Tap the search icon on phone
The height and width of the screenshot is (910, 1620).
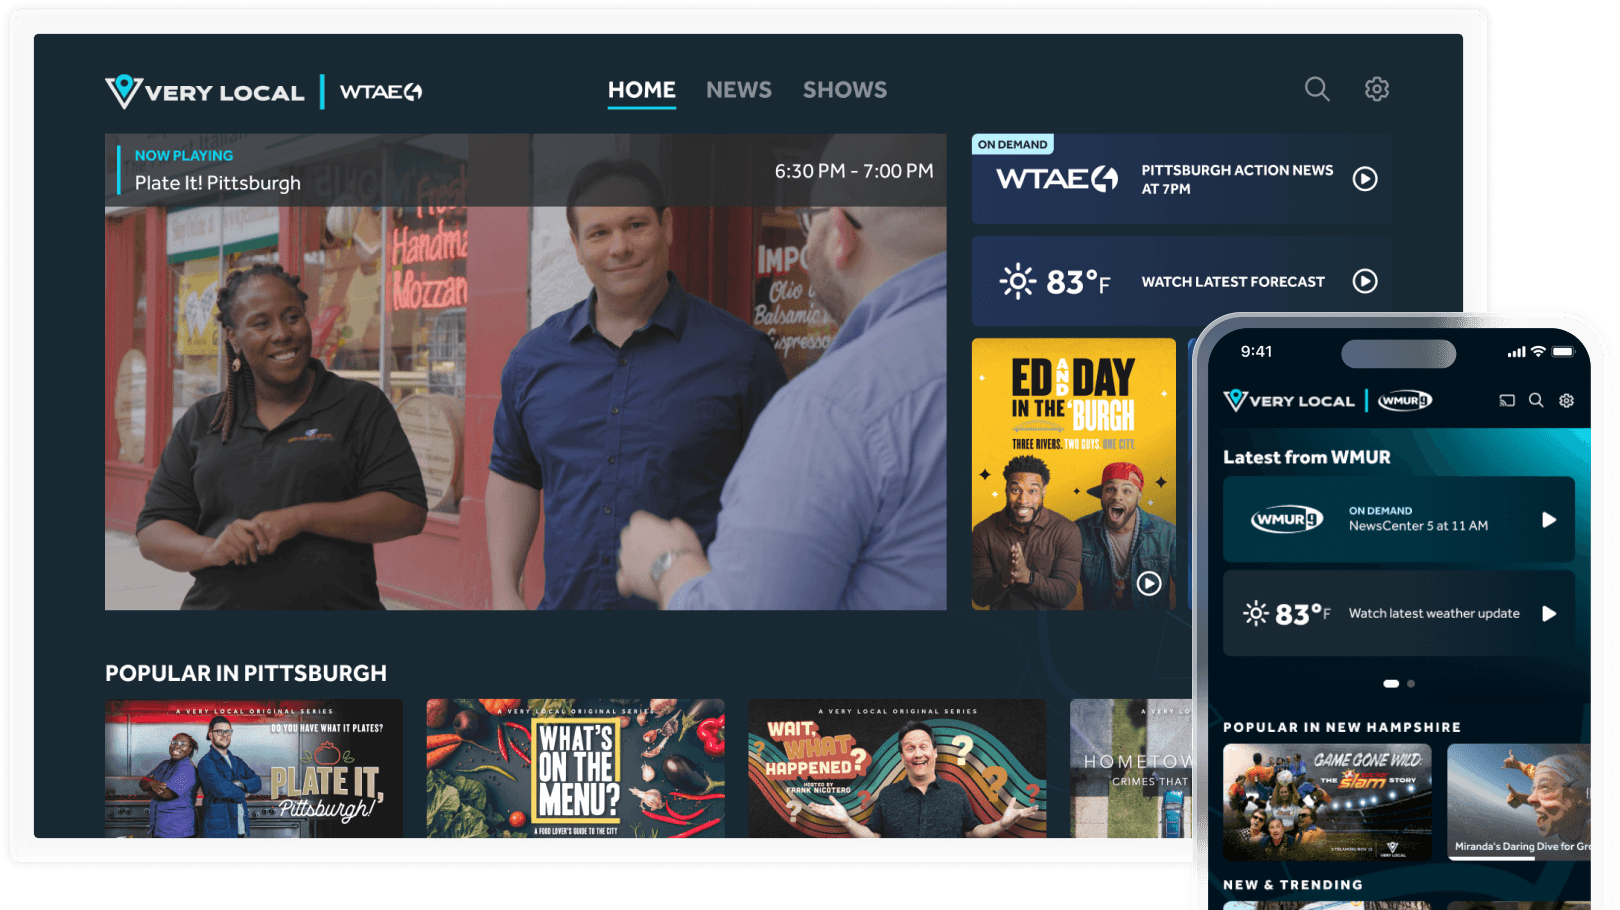1536,400
